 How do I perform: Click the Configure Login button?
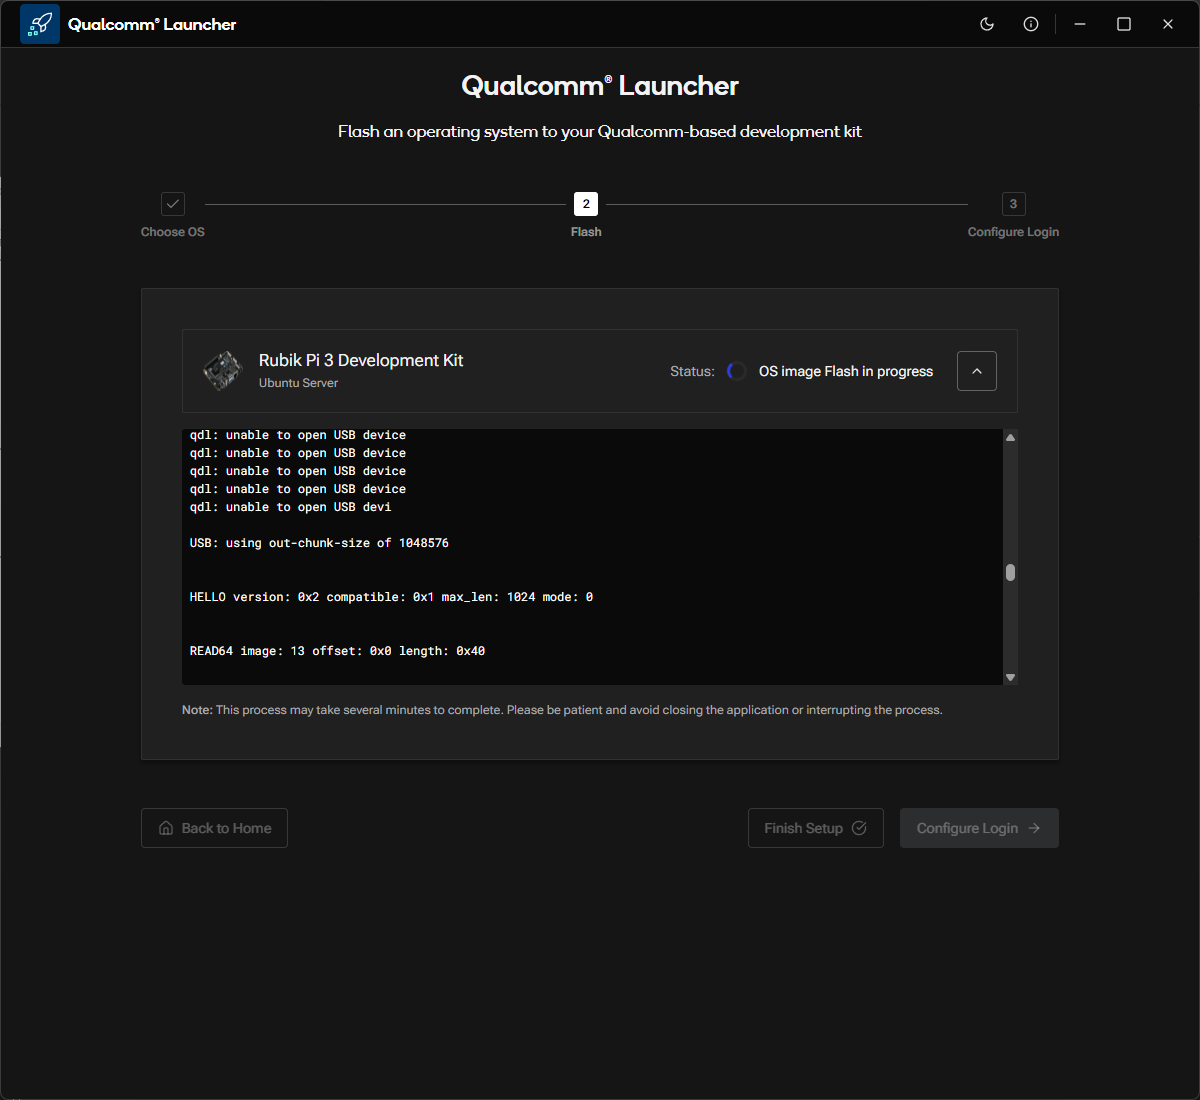[979, 828]
